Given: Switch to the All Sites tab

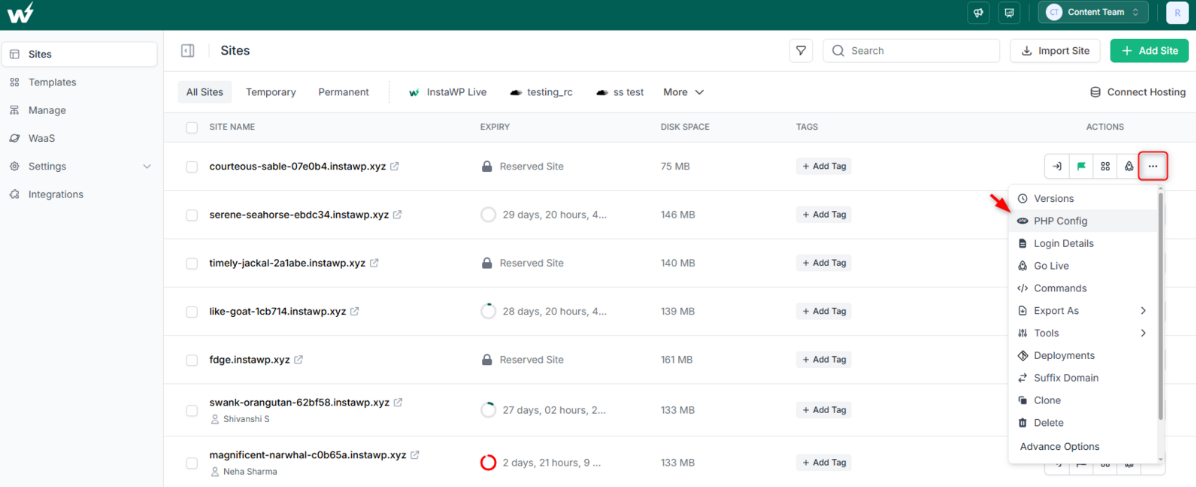Looking at the screenshot, I should pyautogui.click(x=204, y=92).
